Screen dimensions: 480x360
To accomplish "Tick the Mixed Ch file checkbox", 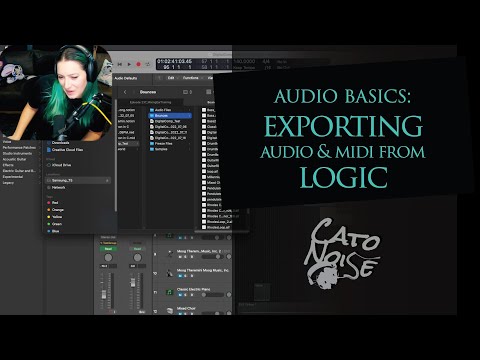I will pos(204,183).
